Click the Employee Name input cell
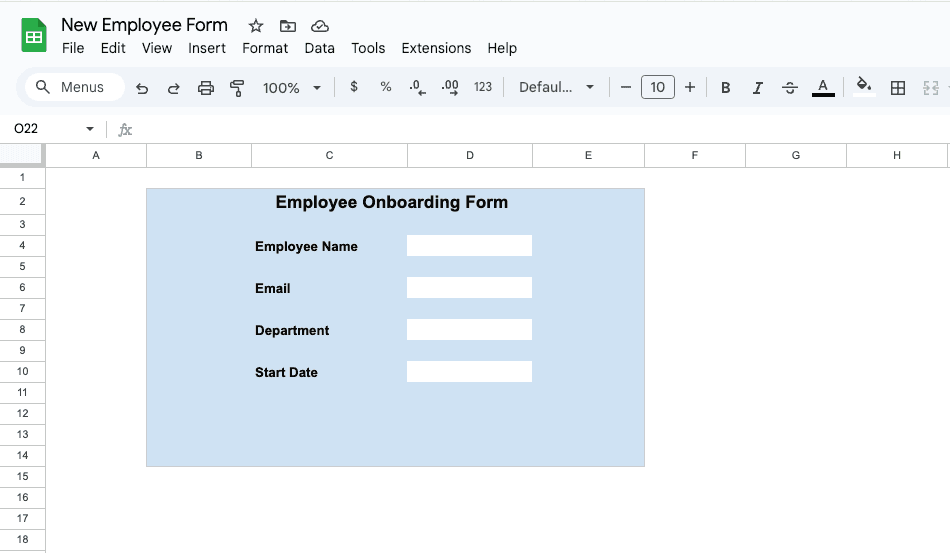Screen dimensions: 950x553 [470, 246]
